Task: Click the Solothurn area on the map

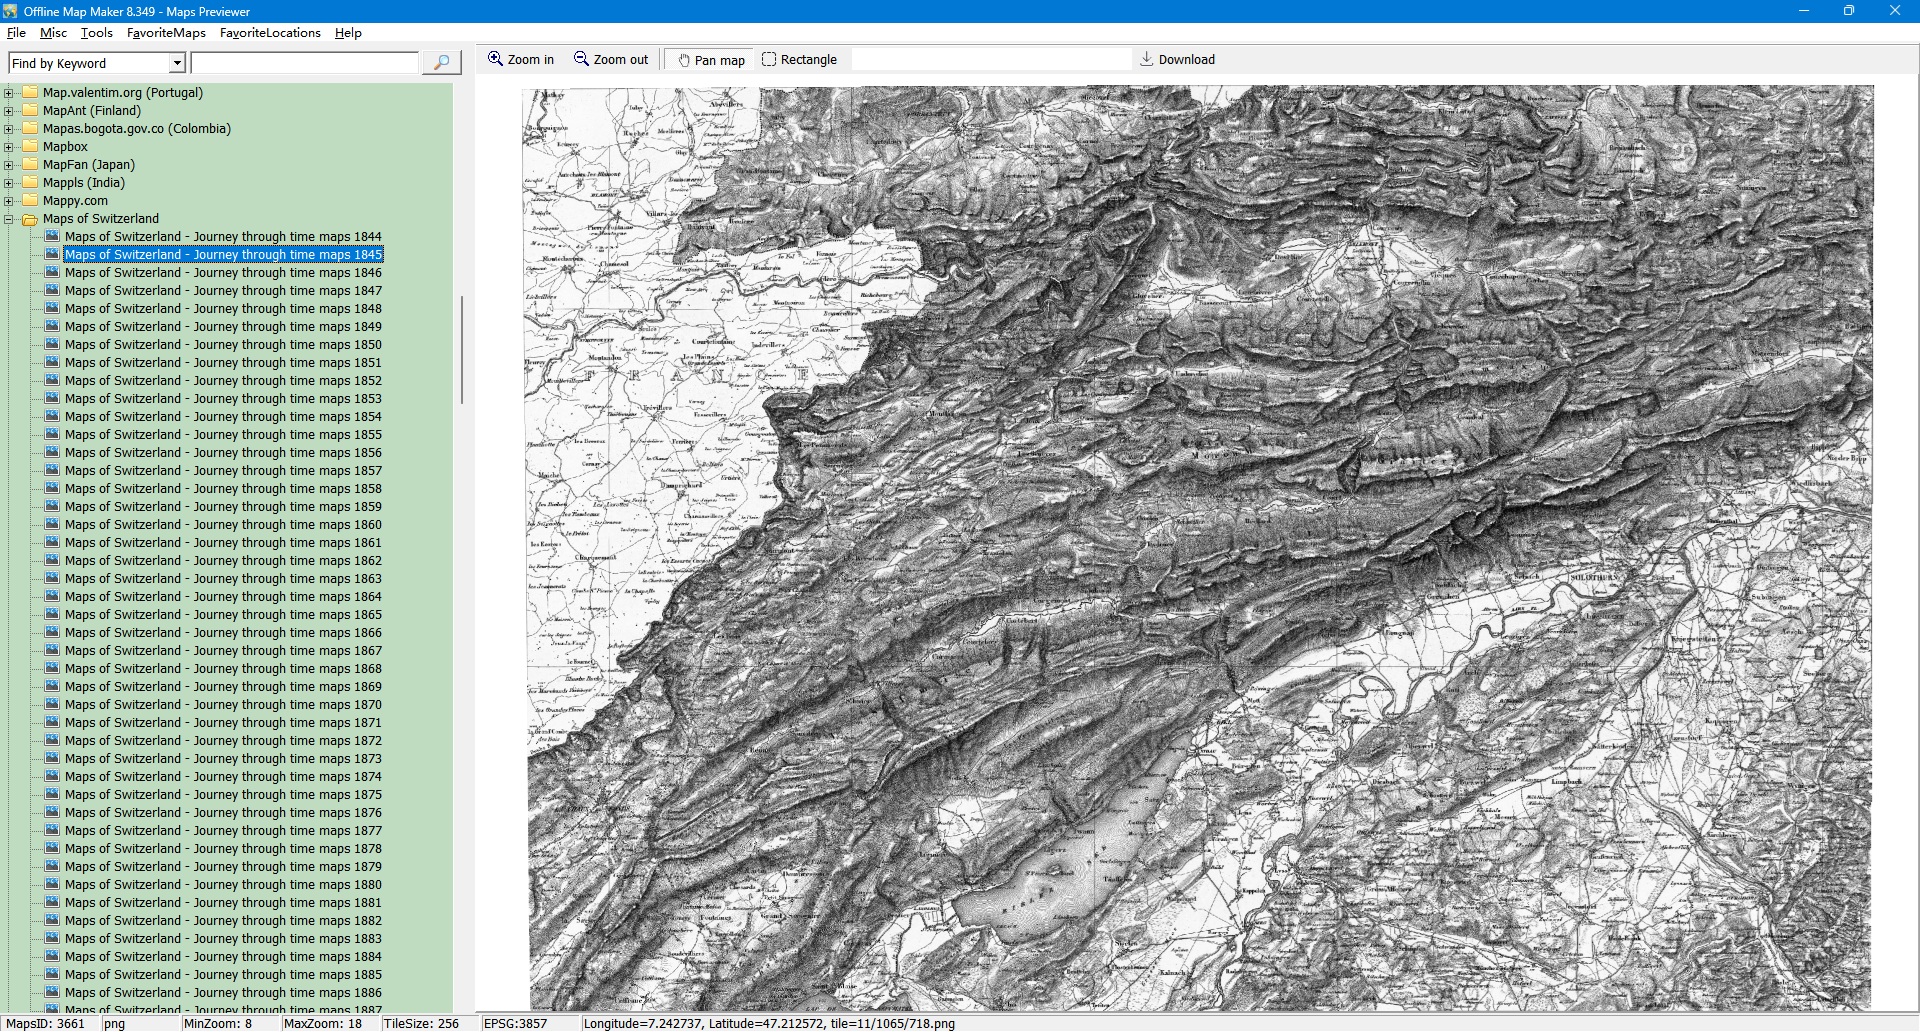Action: click(x=1593, y=578)
